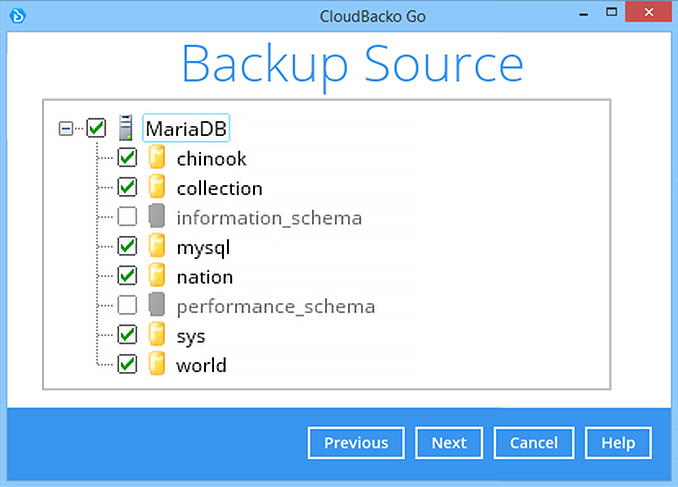
Task: Cancel the backup set wizard
Action: click(x=534, y=443)
